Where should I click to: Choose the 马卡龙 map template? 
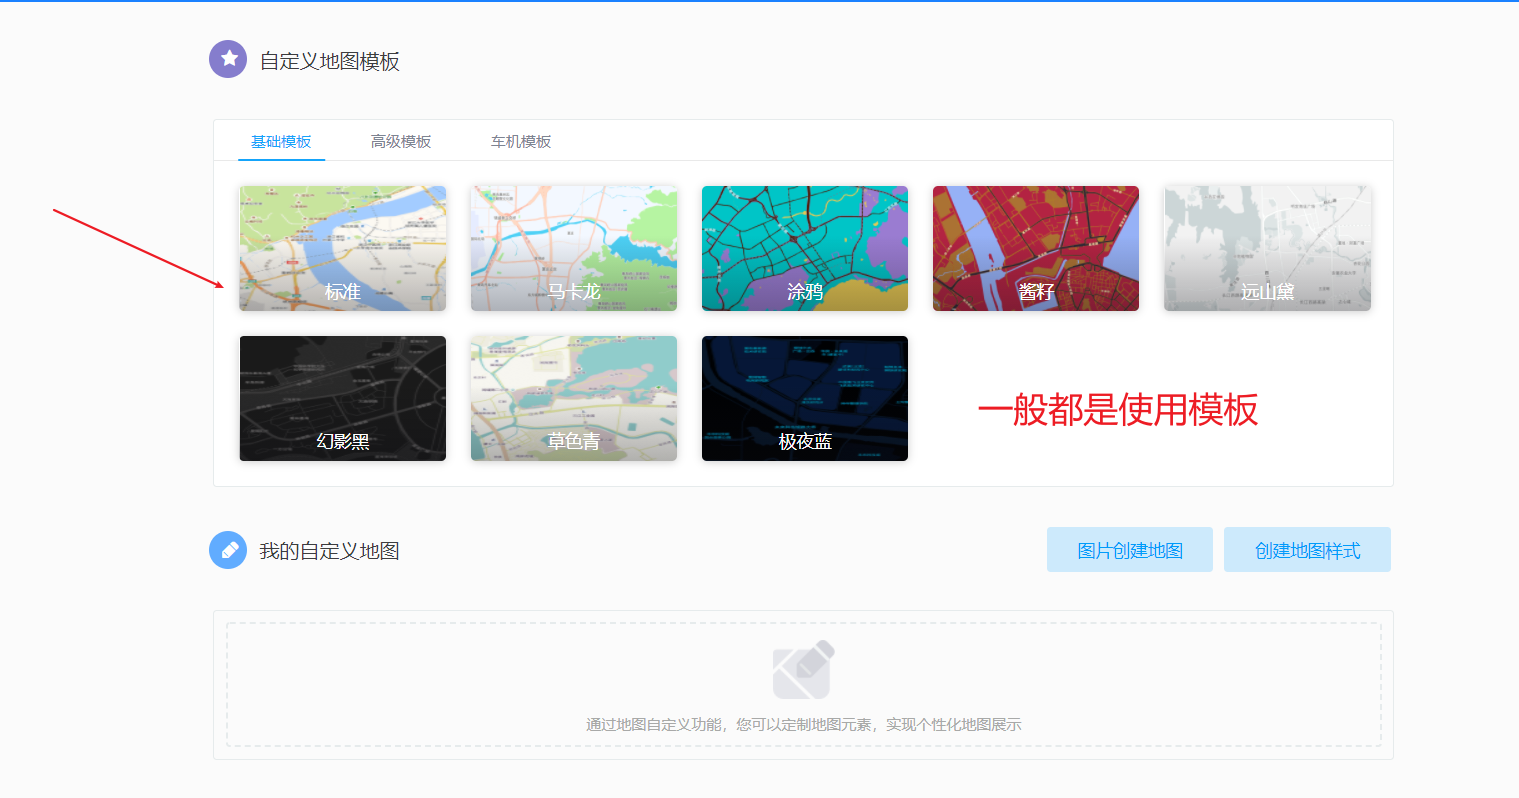tap(574, 248)
